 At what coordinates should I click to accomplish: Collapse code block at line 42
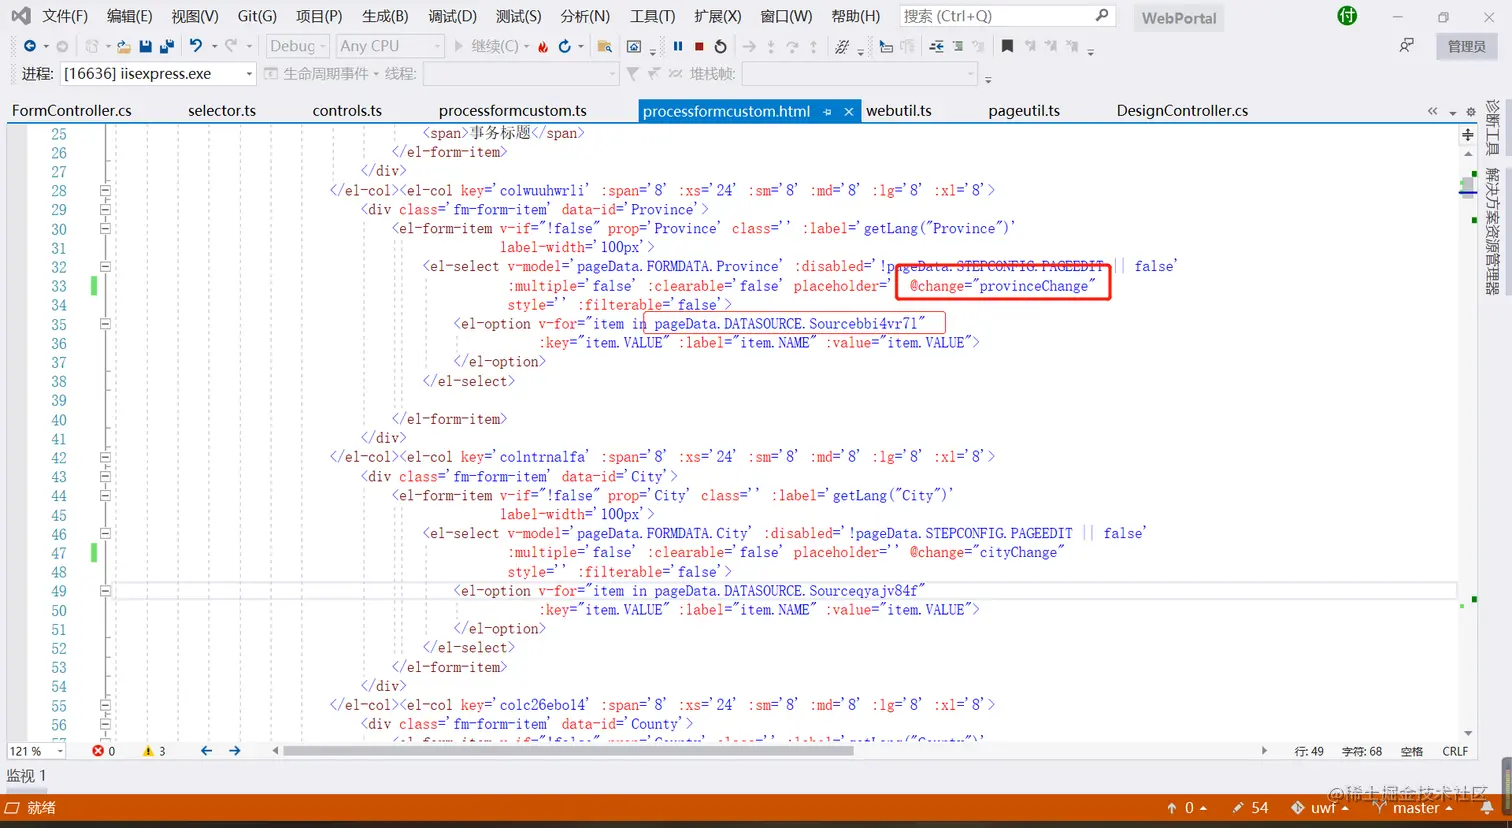pos(105,457)
